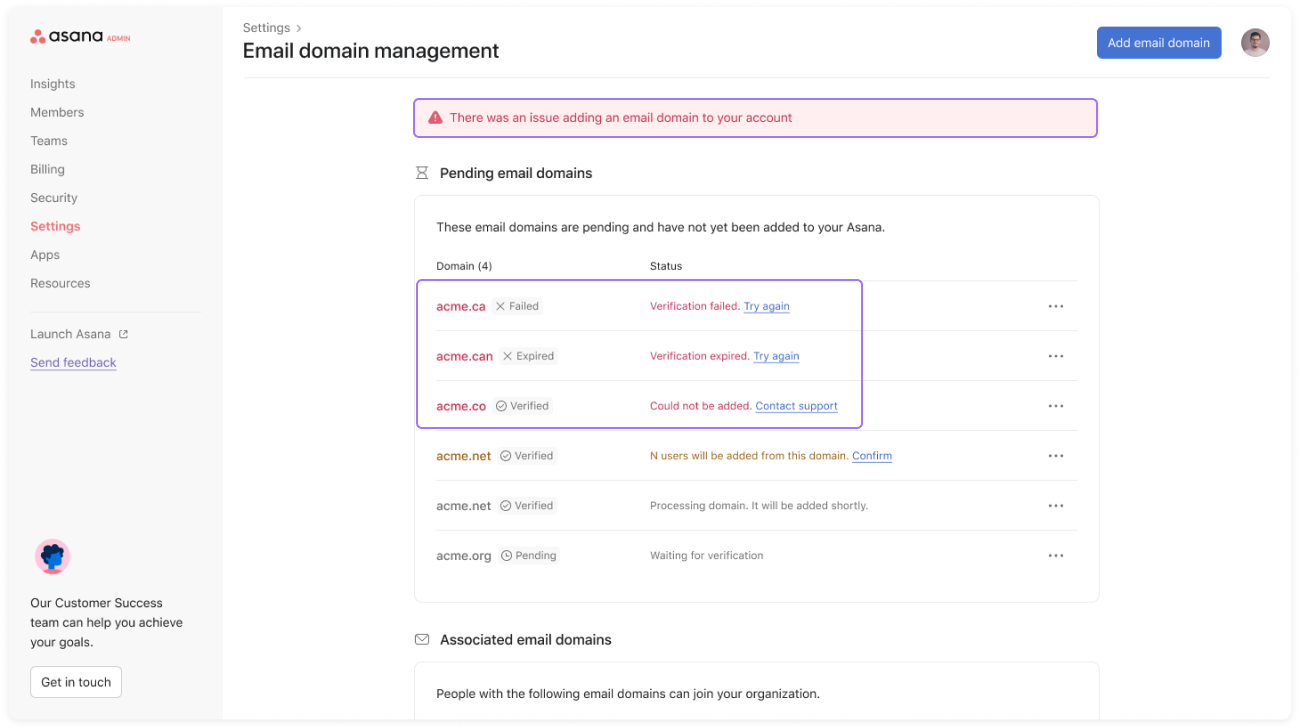Image resolution: width=1300 pixels, height=728 pixels.
Task: Open the Billing page in the sidebar
Action: point(47,170)
